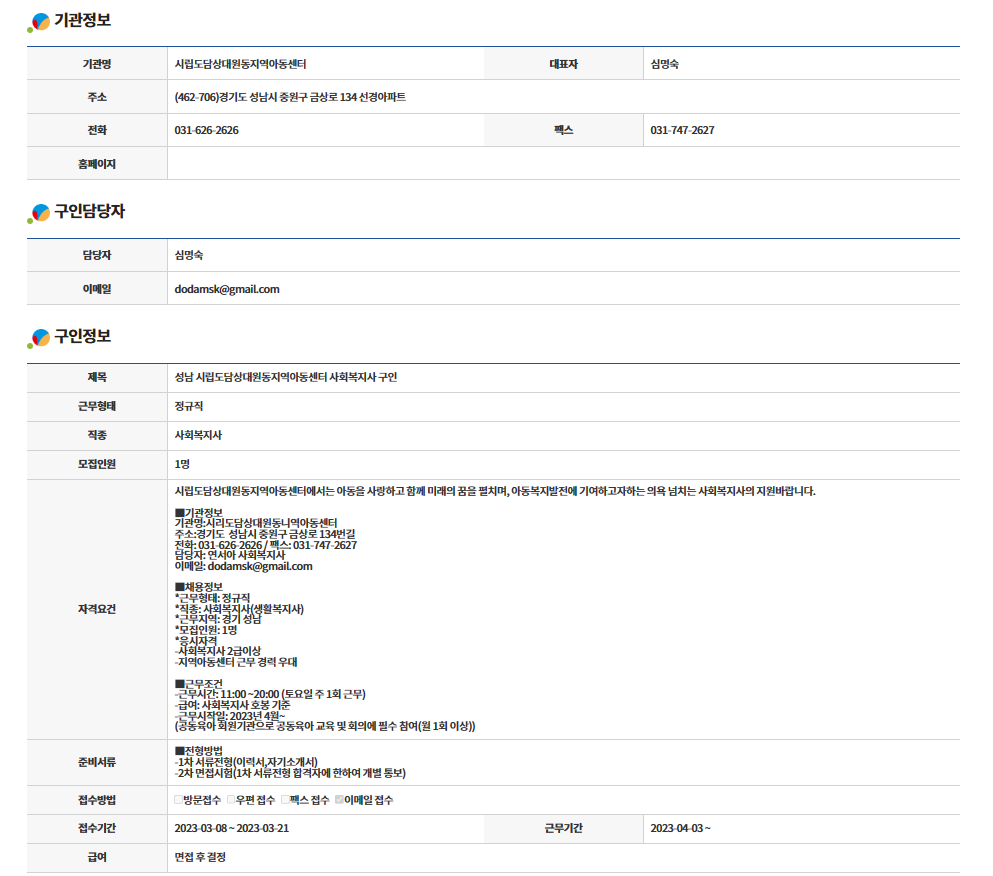
Task: Click the 직종 label cell
Action: click(x=97, y=435)
